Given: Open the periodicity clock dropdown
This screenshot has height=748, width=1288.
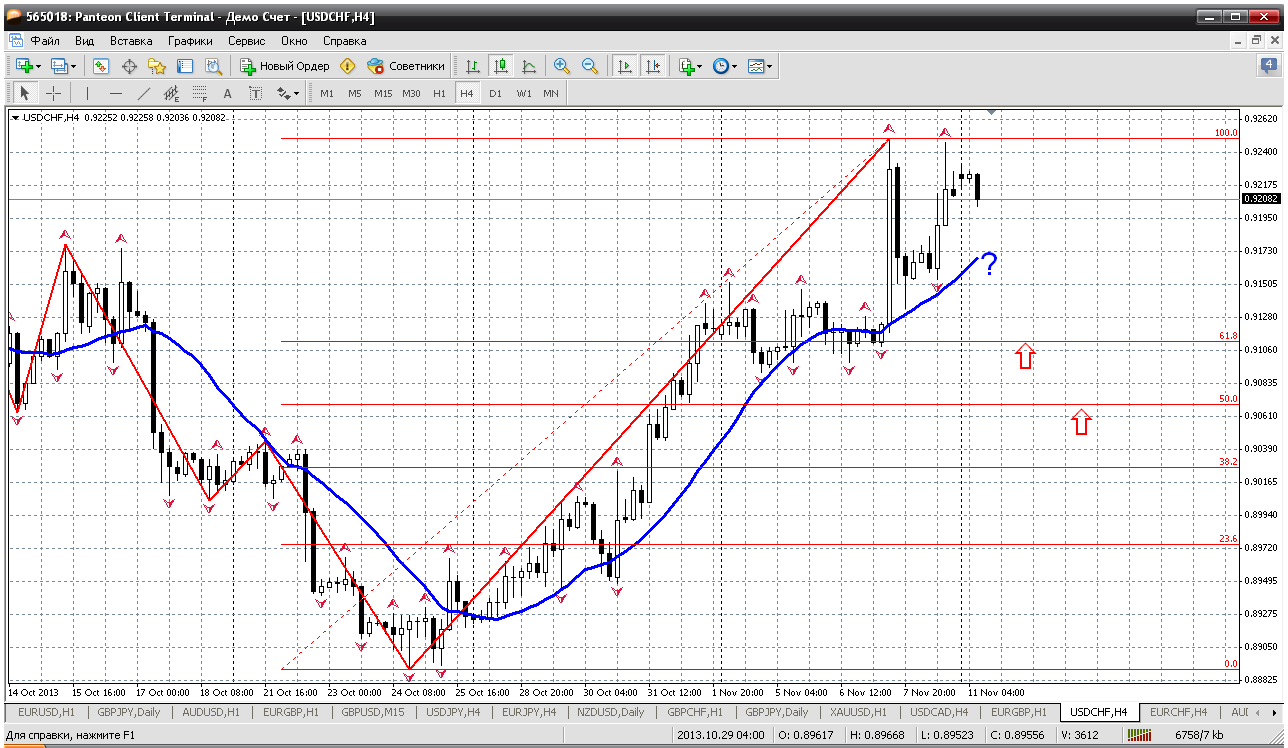Looking at the screenshot, I should (724, 66).
